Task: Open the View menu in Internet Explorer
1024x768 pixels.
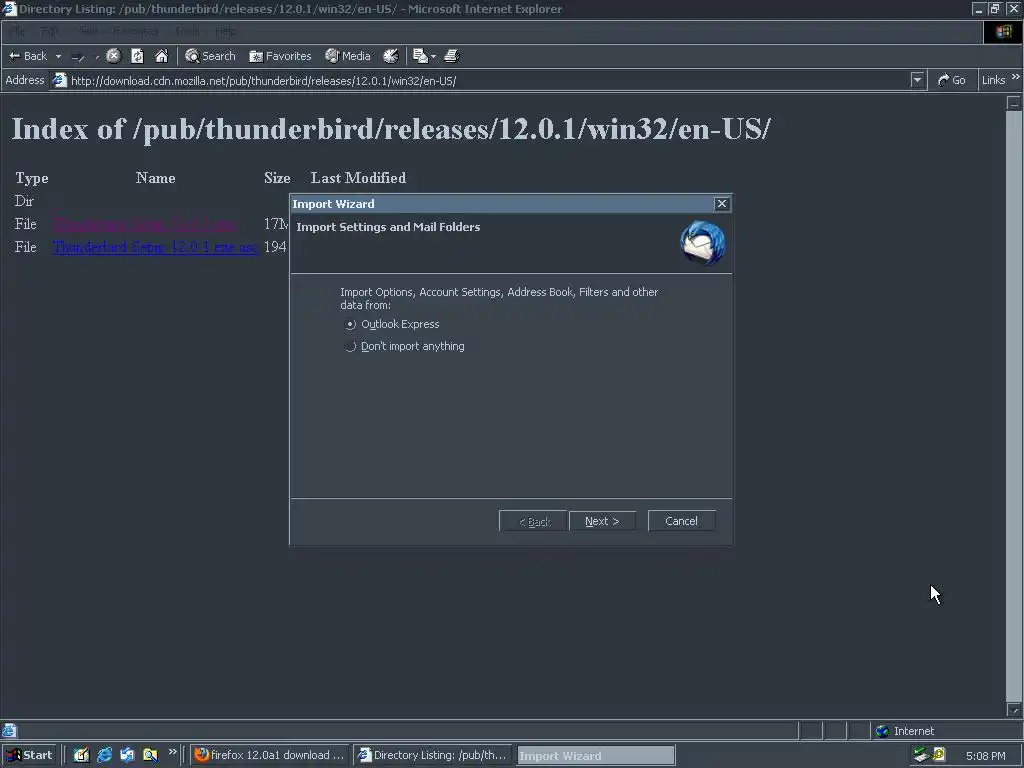Action: (x=88, y=31)
